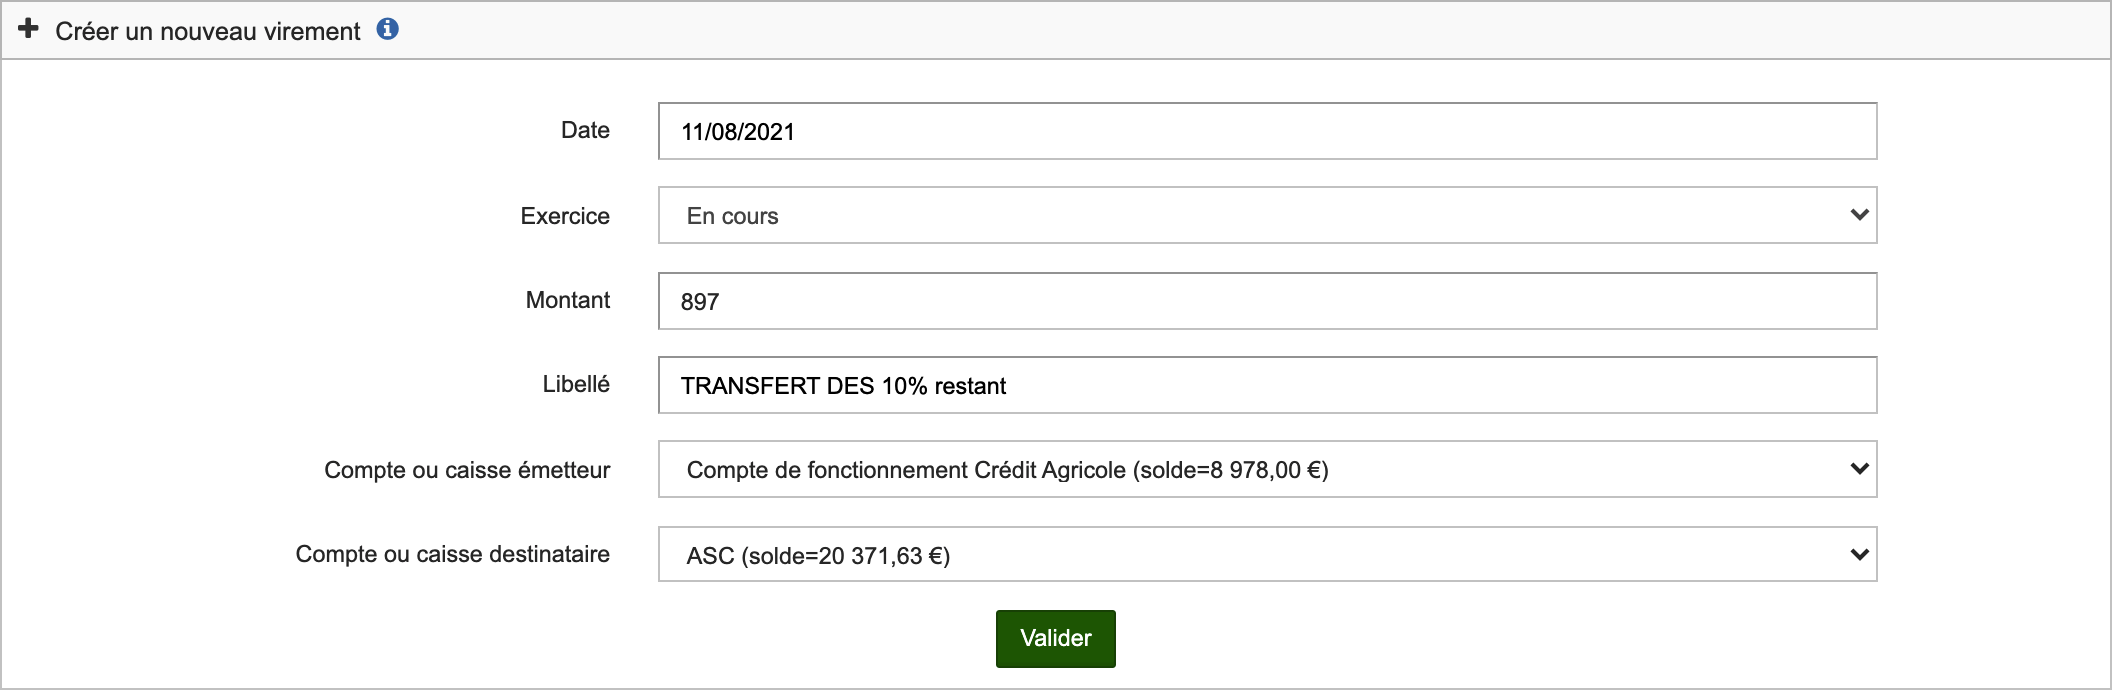The width and height of the screenshot is (2112, 692).
Task: Click the Date label
Action: click(x=585, y=130)
